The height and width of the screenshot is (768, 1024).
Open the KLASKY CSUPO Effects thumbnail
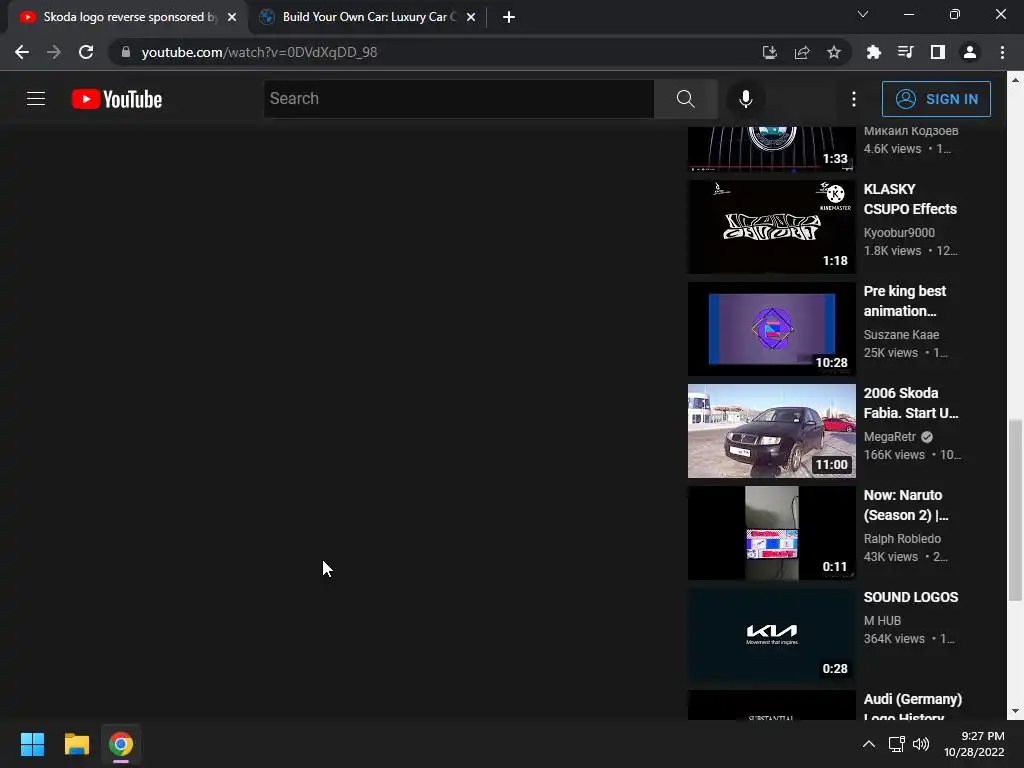[x=771, y=227]
